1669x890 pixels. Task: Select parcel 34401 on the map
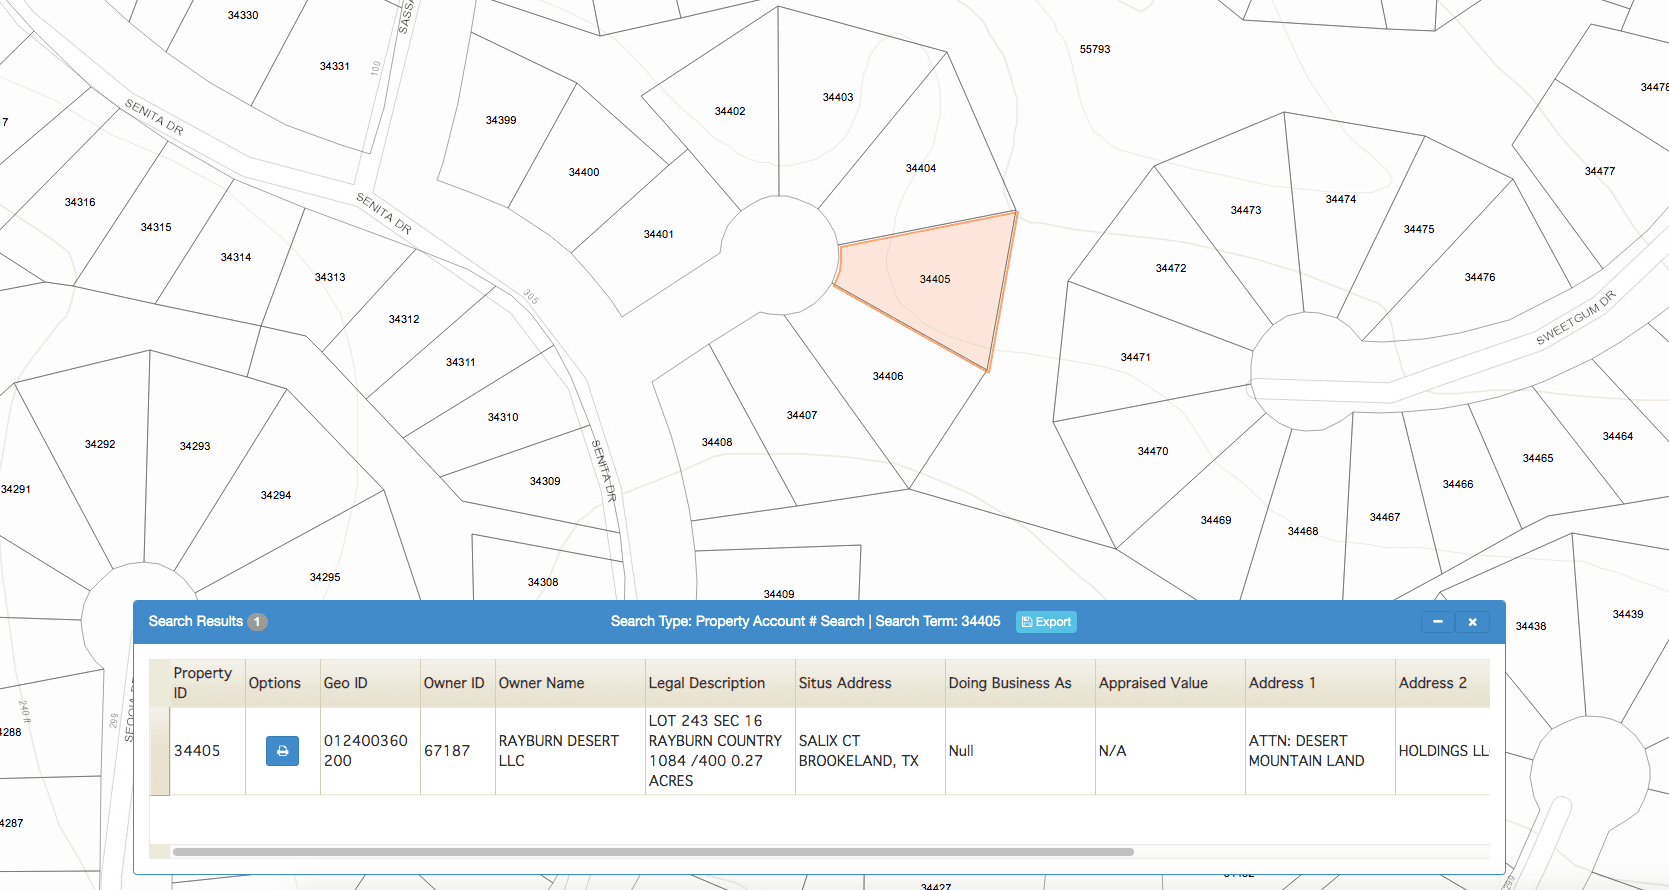(658, 234)
